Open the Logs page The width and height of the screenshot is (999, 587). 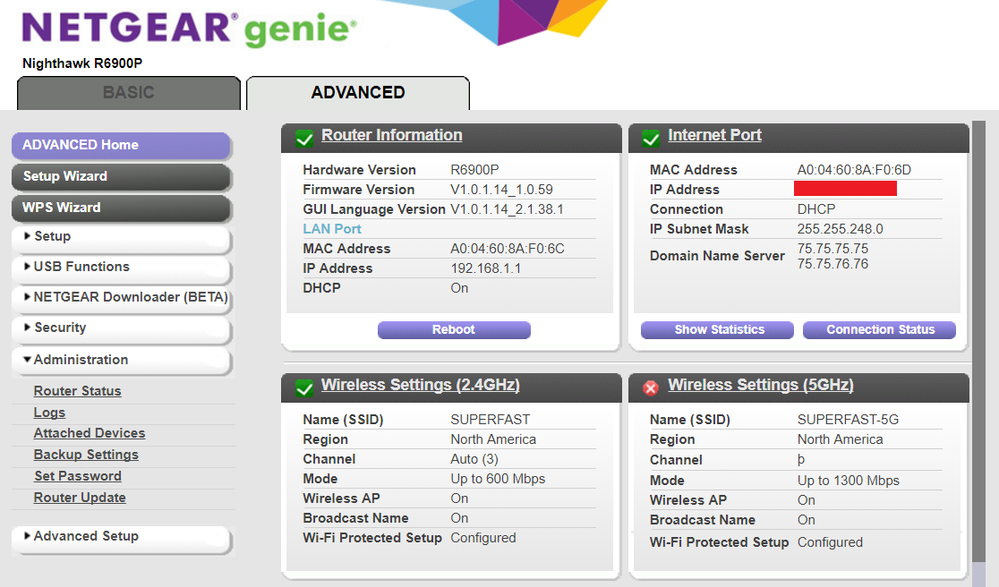pos(50,412)
